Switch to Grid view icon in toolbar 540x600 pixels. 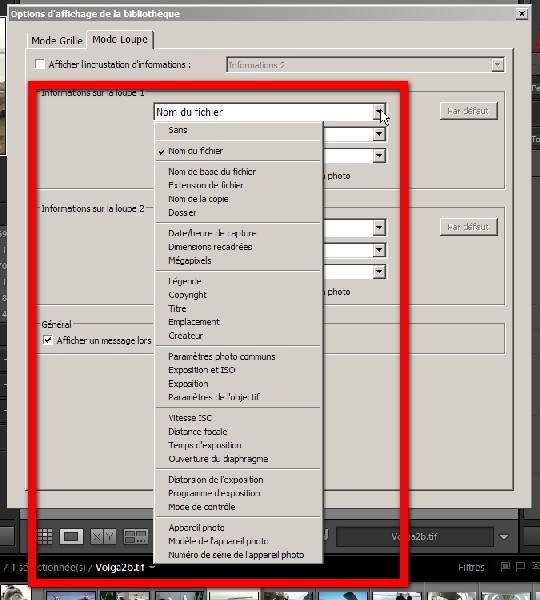44,536
